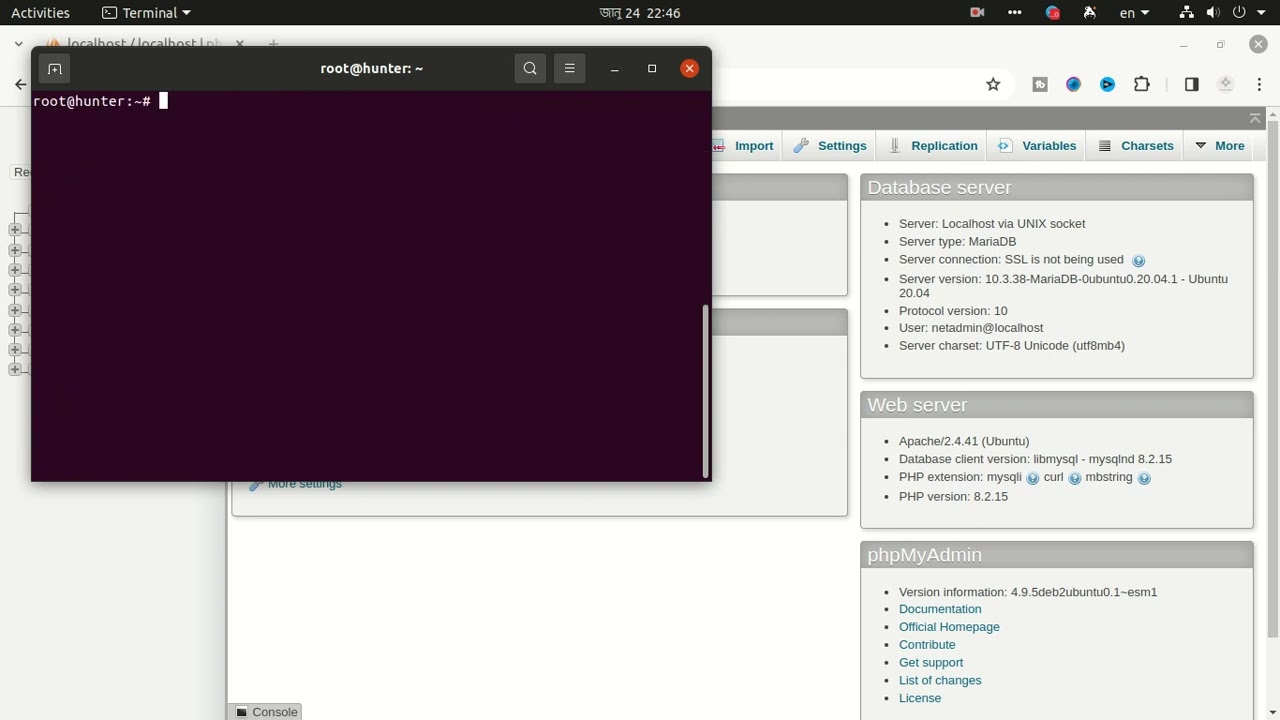The width and height of the screenshot is (1280, 720).
Task: Click the Variables tab icon
Action: pos(1005,146)
